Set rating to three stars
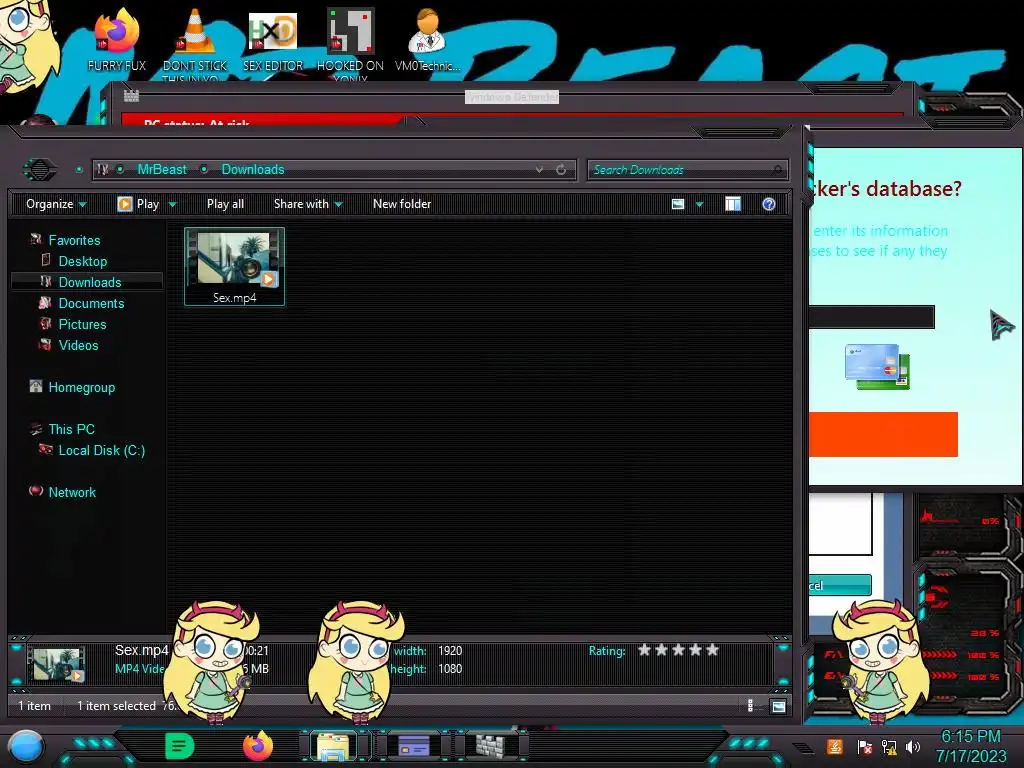Viewport: 1024px width, 768px height. click(x=679, y=650)
